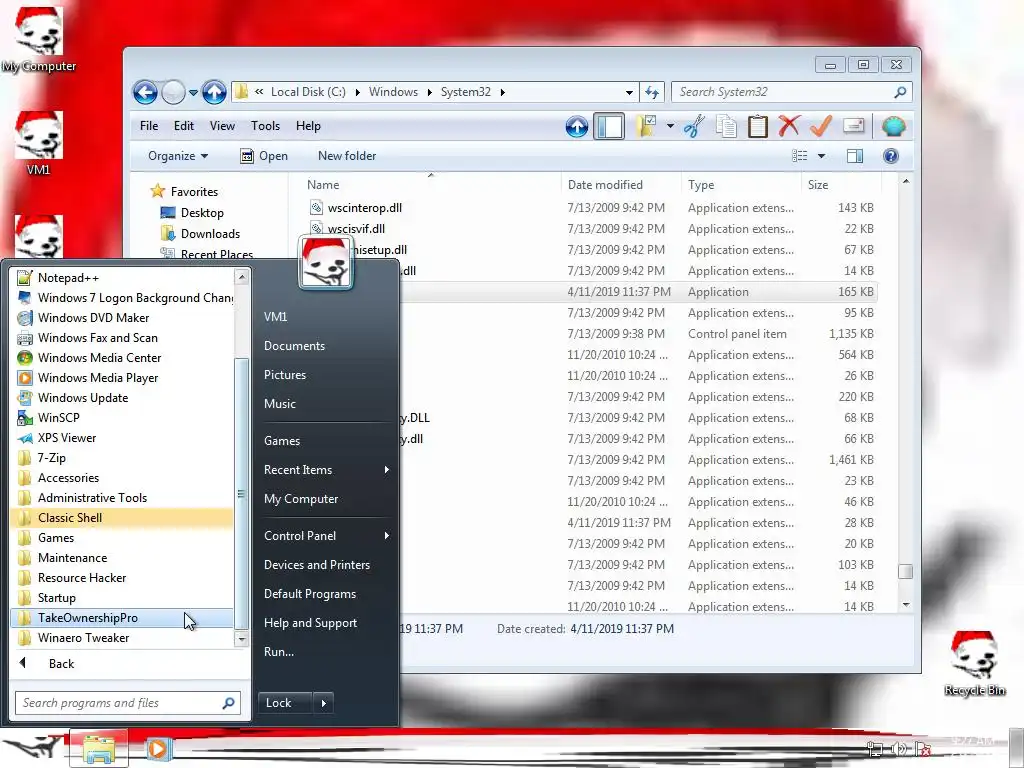Click Windows segment in address breadcrumb
The image size is (1024, 768).
(393, 92)
